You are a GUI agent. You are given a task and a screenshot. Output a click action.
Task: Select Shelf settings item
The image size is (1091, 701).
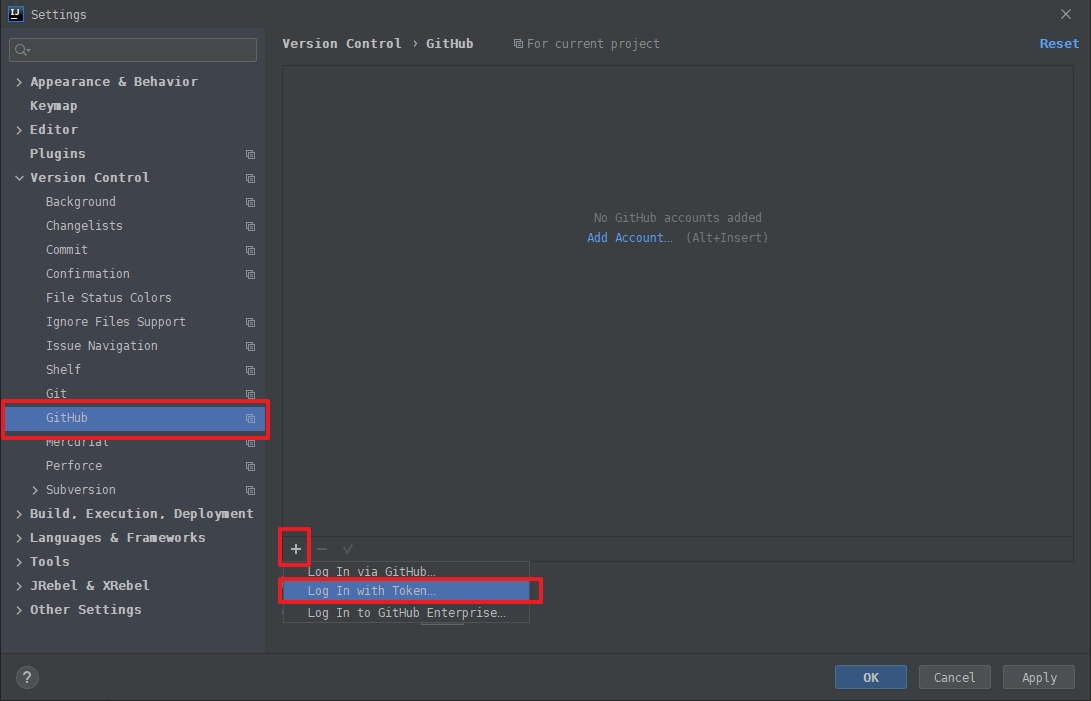[63, 370]
